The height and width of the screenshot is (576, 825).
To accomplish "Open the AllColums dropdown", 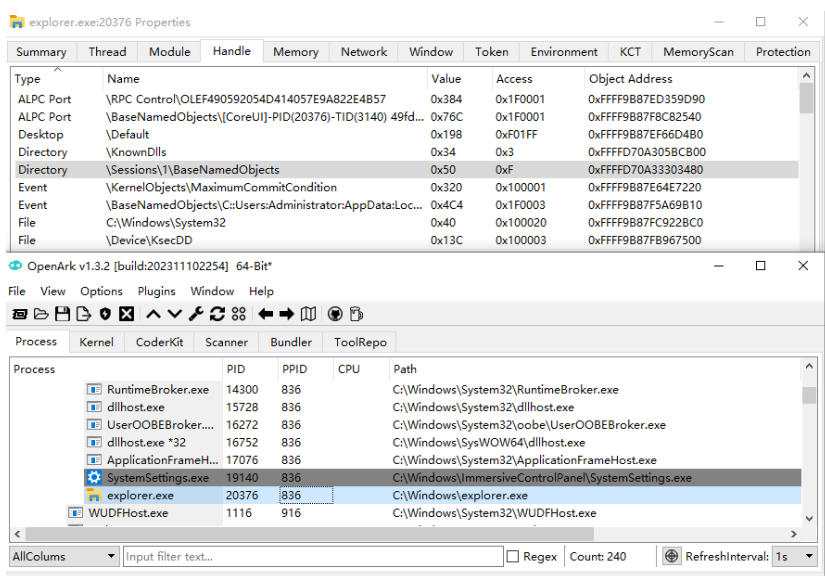I will [x=64, y=557].
